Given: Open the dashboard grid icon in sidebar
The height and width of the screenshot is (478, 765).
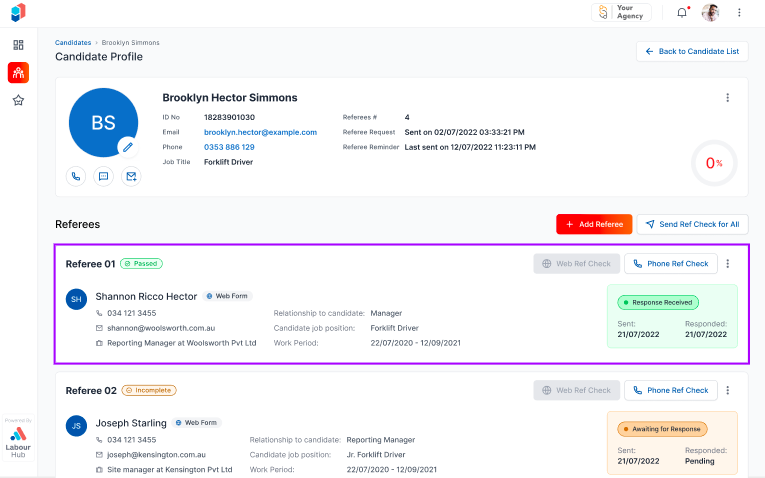Looking at the screenshot, I should pyautogui.click(x=18, y=45).
